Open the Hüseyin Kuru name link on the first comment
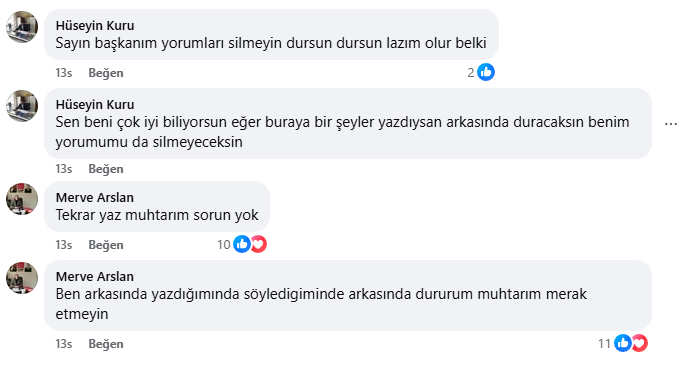The image size is (693, 367). (95, 26)
